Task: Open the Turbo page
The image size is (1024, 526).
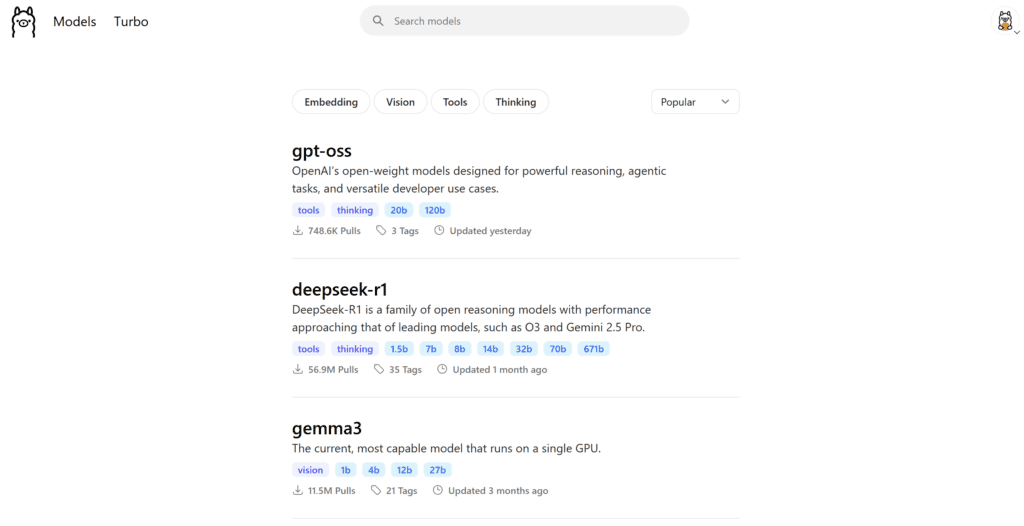Action: click(x=131, y=21)
